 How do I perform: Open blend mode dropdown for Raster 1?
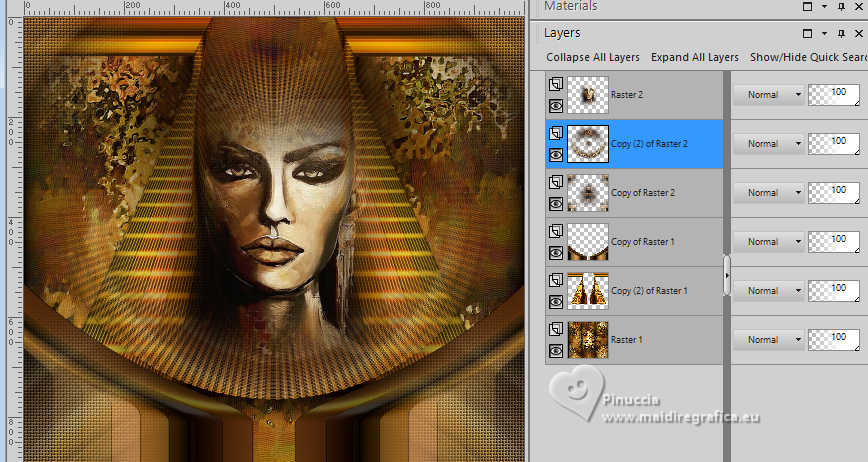point(769,340)
